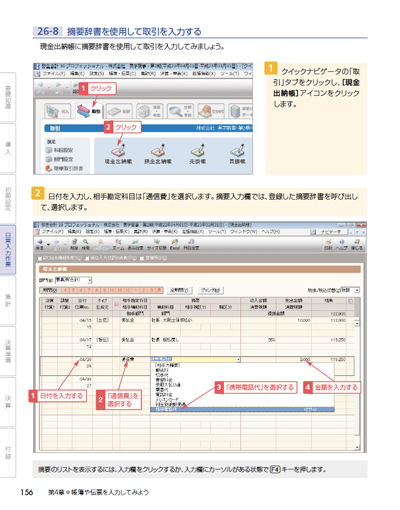Click the 現金出納帳 cash book icon
Viewport: 400px width, 510px height.
click(x=118, y=154)
